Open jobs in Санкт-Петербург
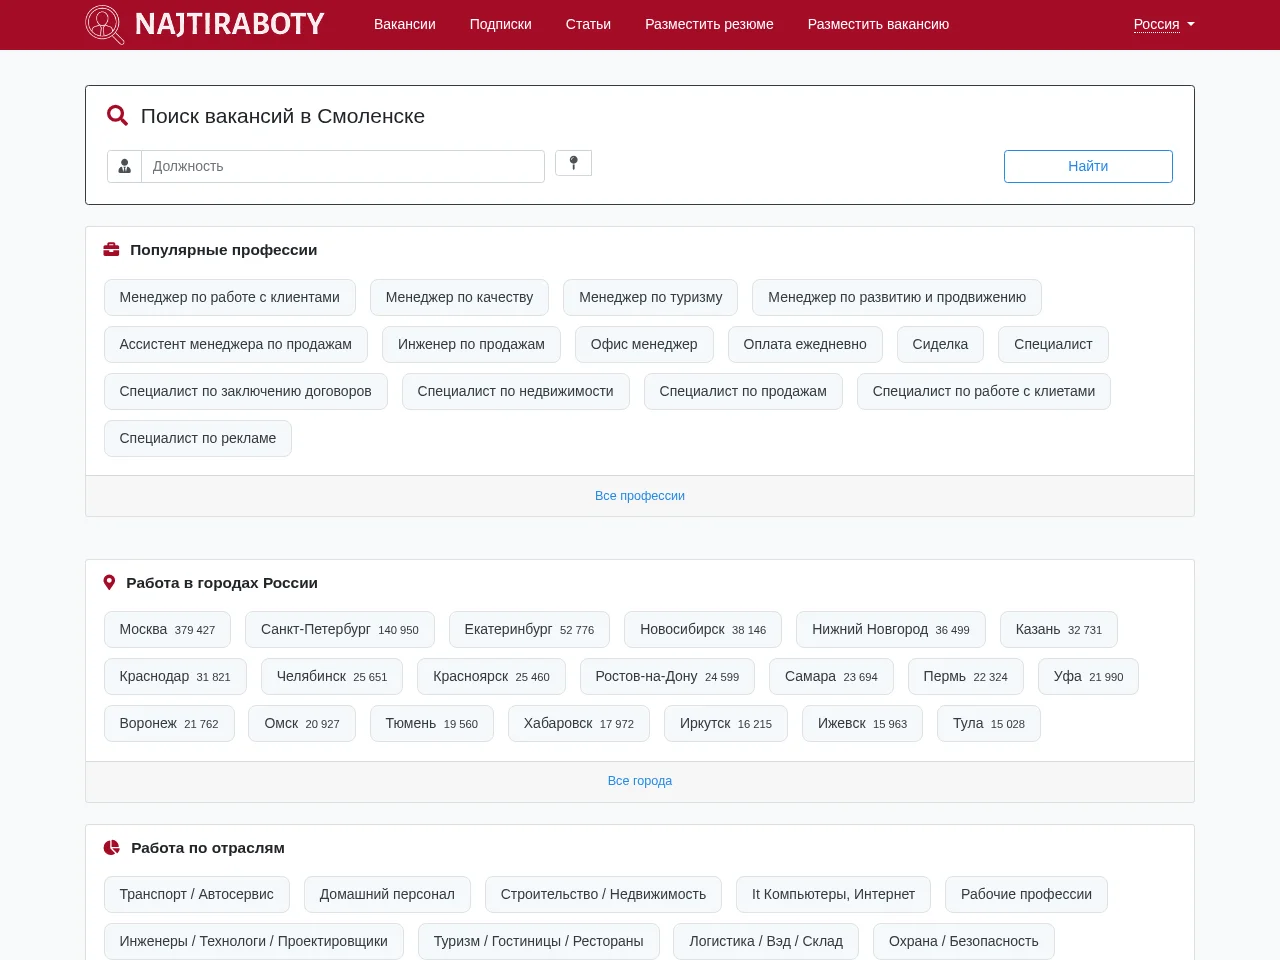 tap(340, 629)
